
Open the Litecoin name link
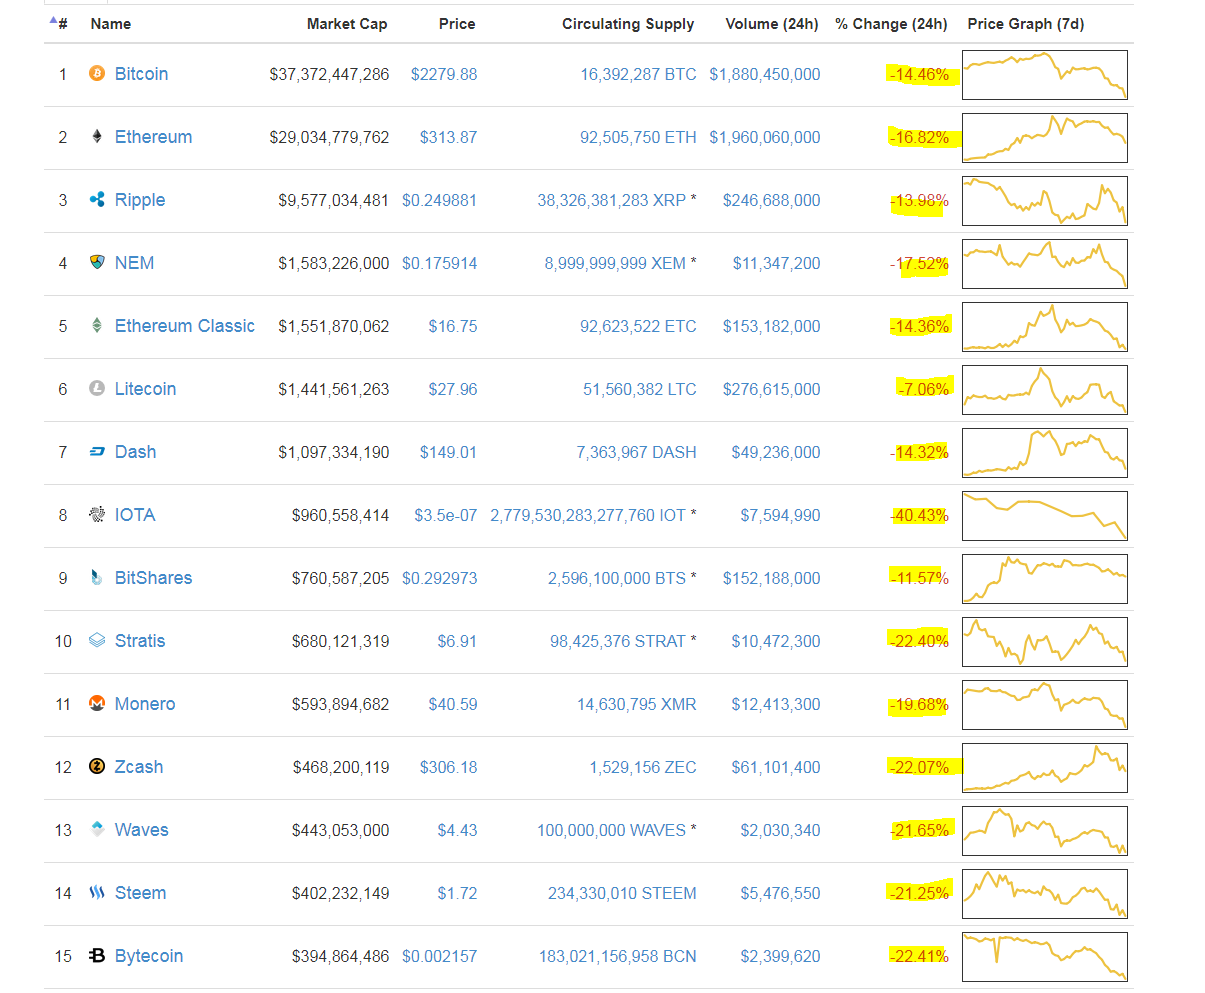[145, 389]
